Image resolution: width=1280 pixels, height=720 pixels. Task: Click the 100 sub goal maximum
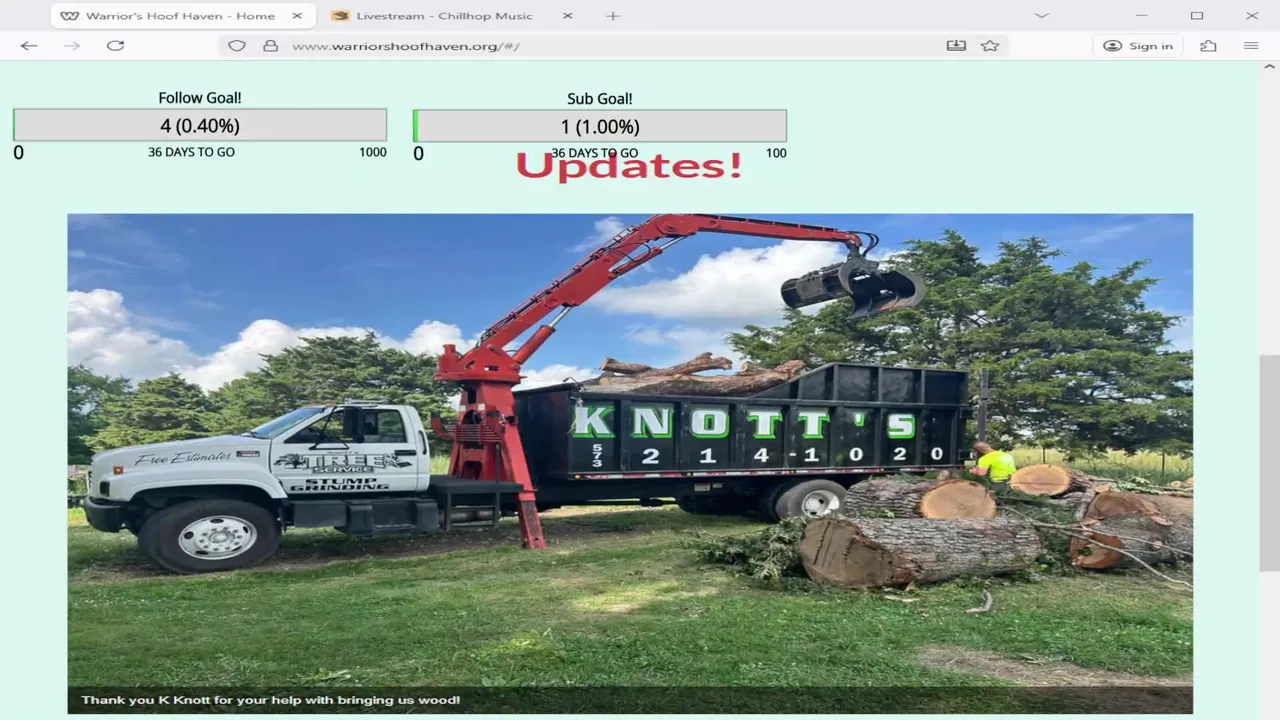coord(776,153)
